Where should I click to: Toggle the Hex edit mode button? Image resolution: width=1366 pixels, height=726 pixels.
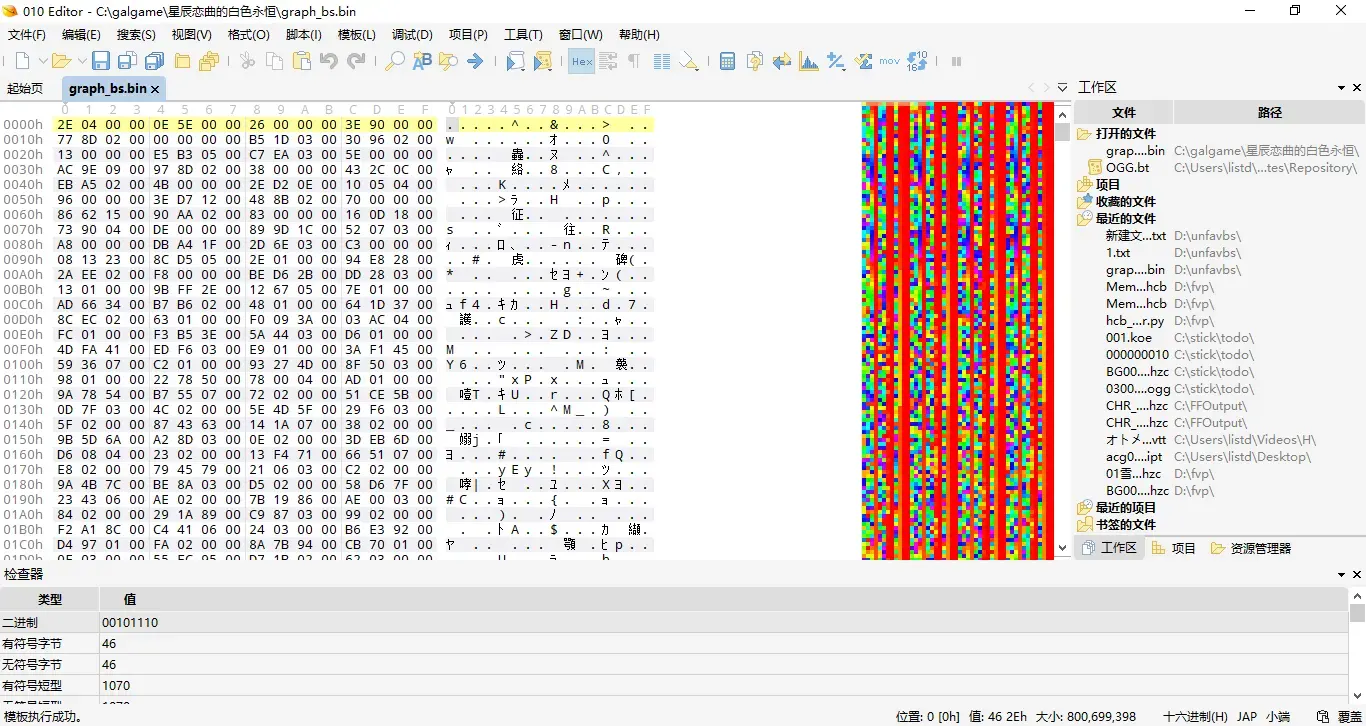581,61
